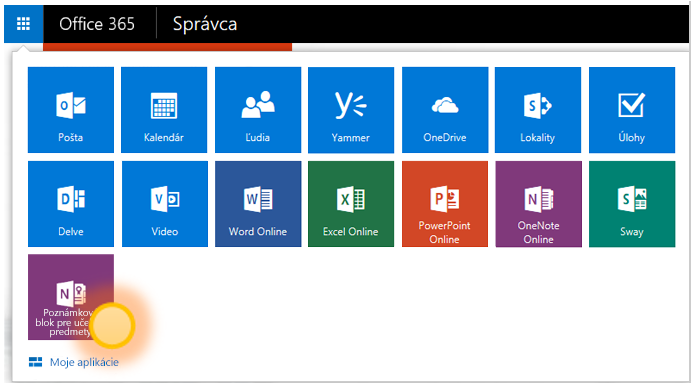This screenshot has height=387, width=691.
Task: Launch the Yammer tile
Action: 351,110
